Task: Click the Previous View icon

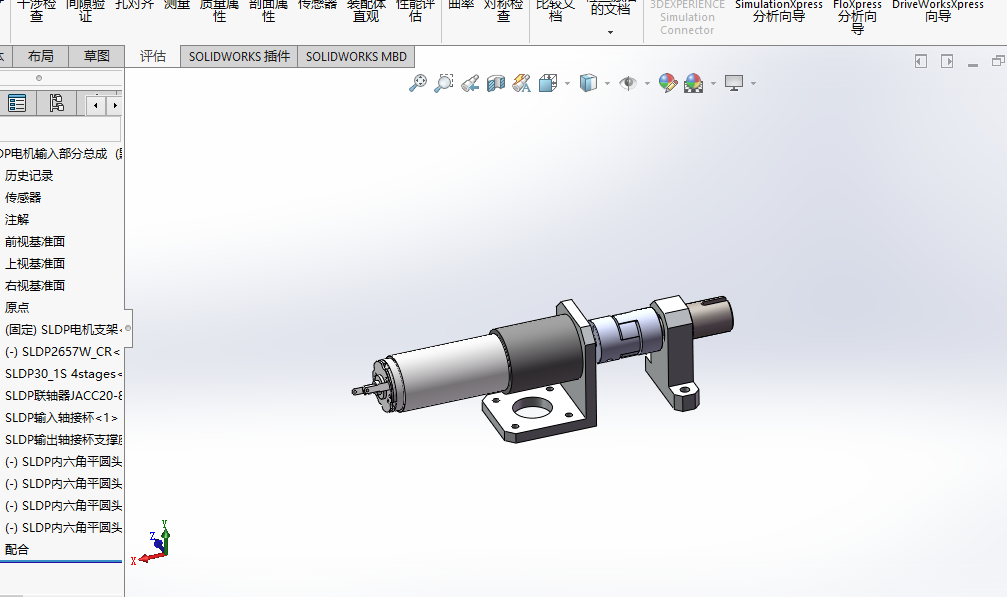Action: (x=469, y=83)
